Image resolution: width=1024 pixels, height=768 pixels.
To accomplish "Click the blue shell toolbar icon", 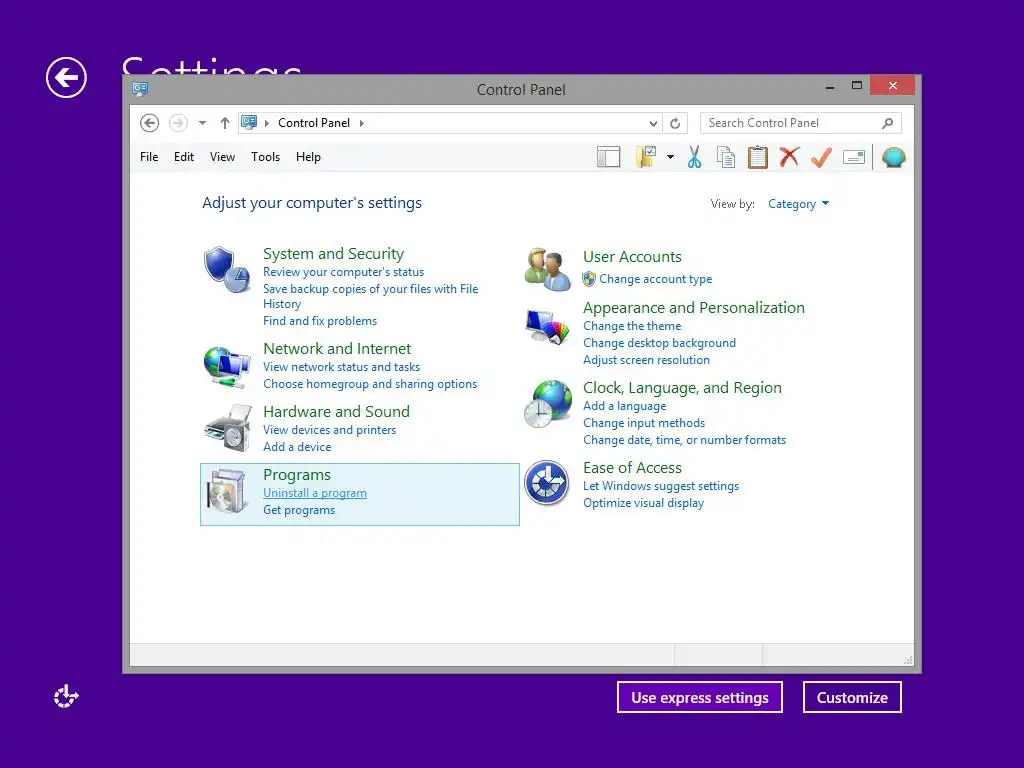I will 893,157.
